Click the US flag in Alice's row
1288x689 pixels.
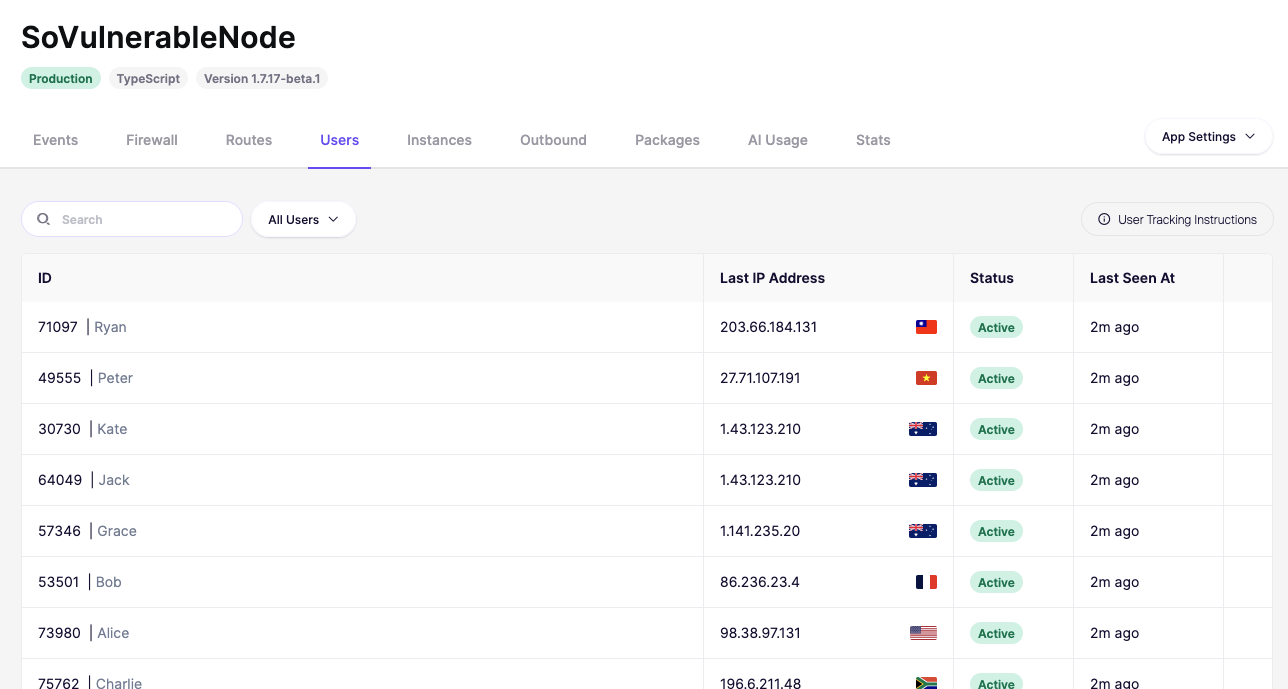[923, 633]
